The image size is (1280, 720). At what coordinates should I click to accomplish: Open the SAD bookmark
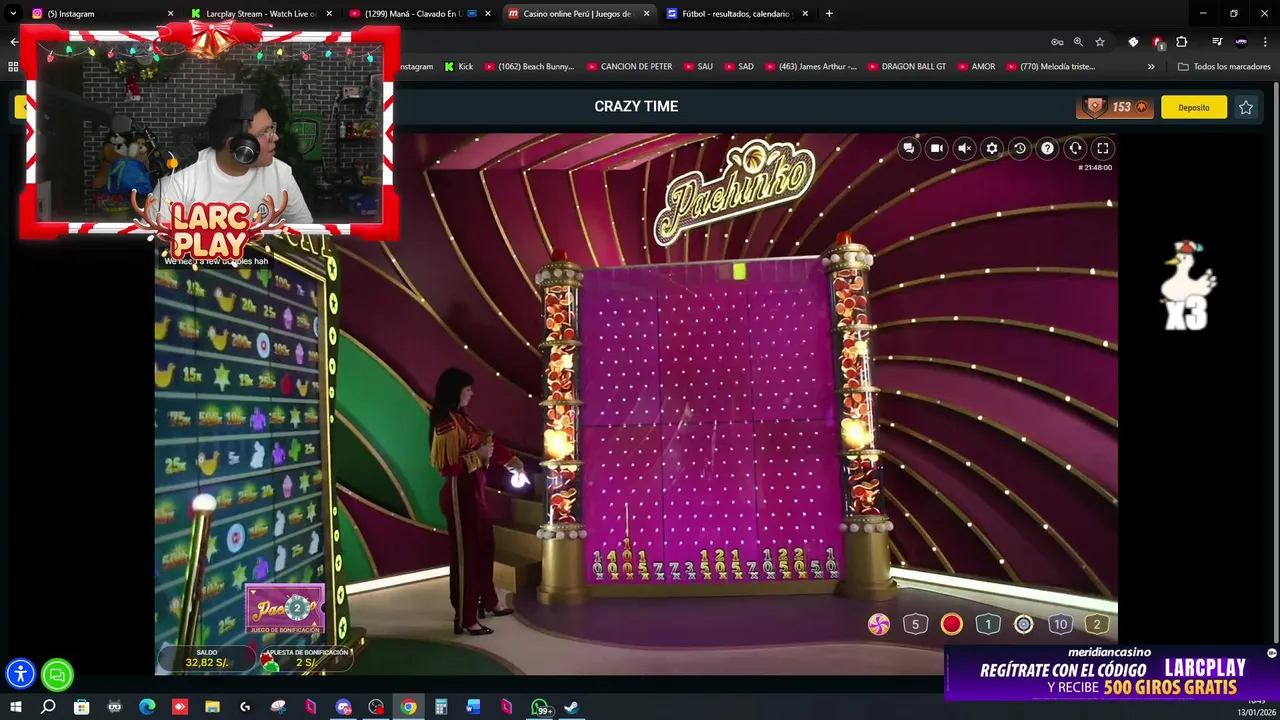(738, 66)
